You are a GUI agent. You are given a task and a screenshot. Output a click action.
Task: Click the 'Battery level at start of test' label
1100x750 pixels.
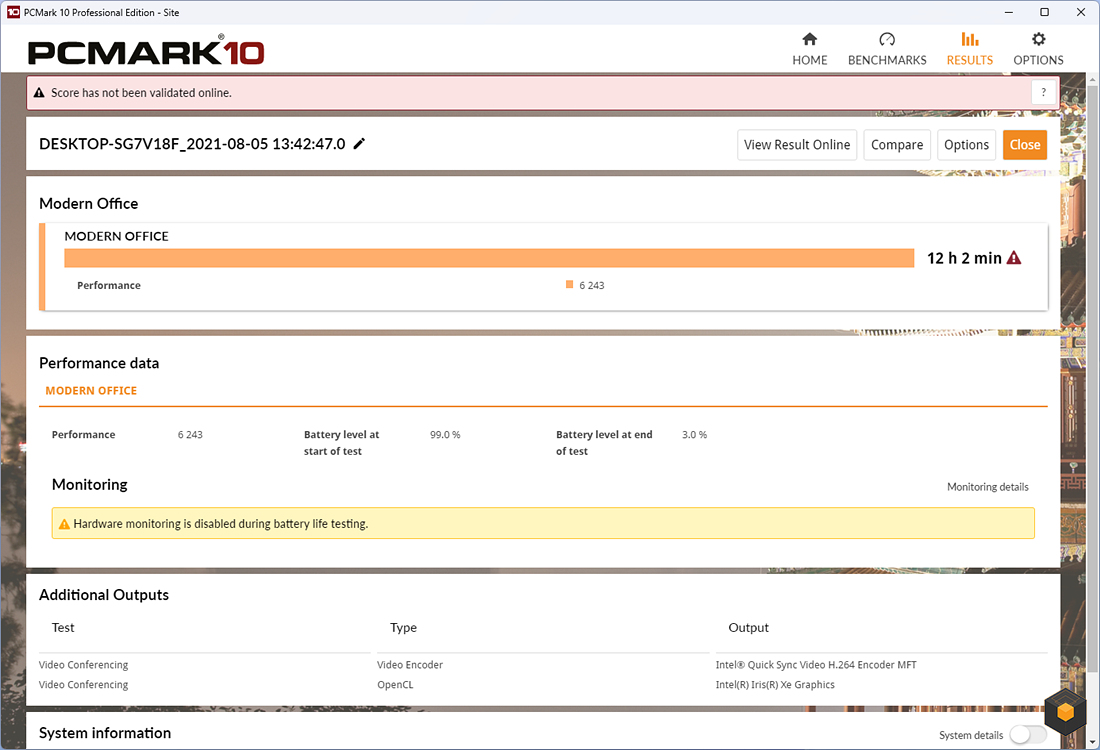point(342,443)
